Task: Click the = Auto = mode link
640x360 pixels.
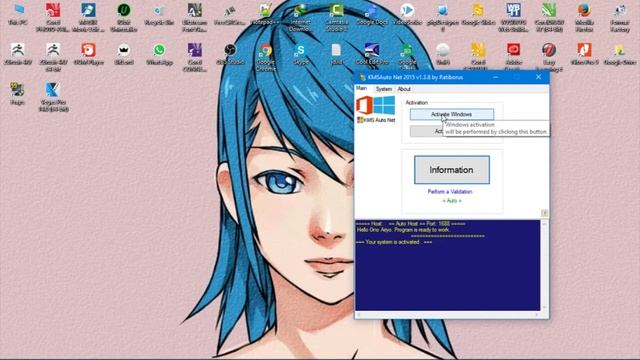Action: (452, 201)
